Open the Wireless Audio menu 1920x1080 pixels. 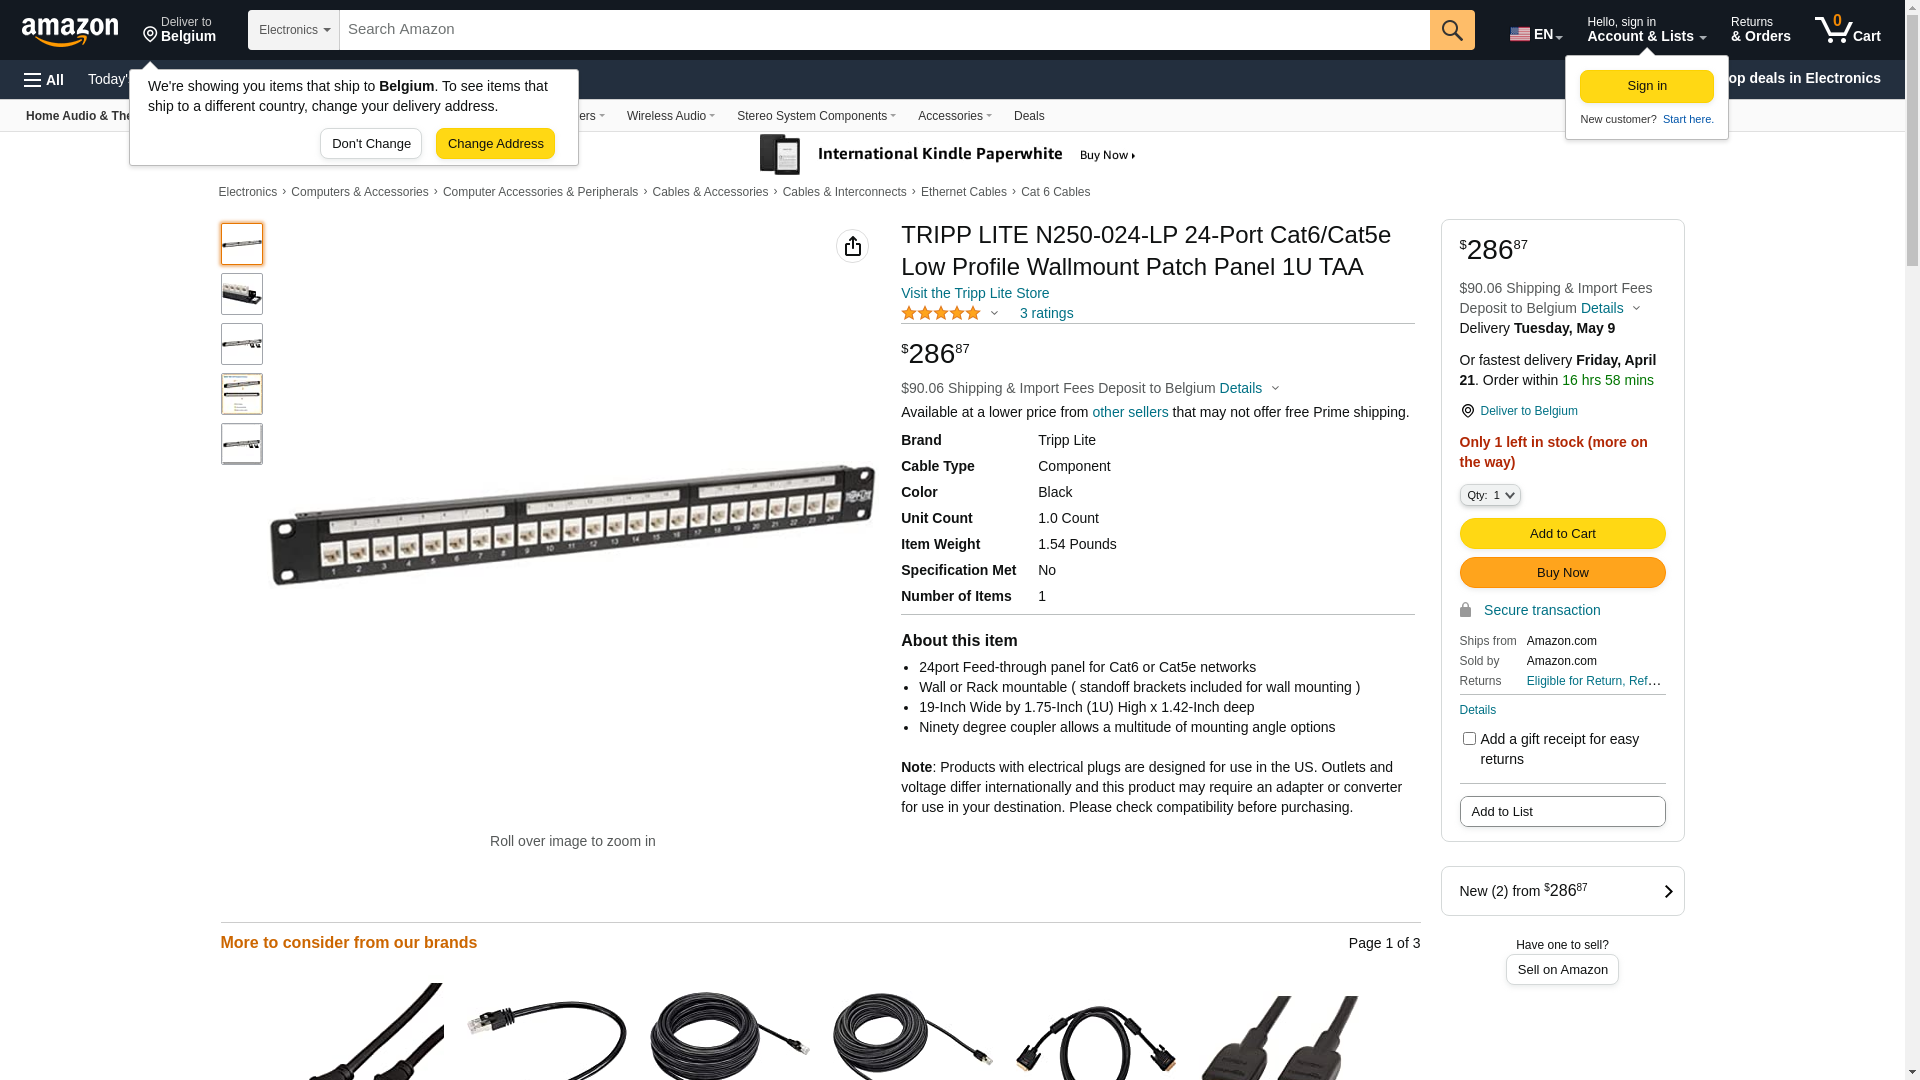coord(670,116)
